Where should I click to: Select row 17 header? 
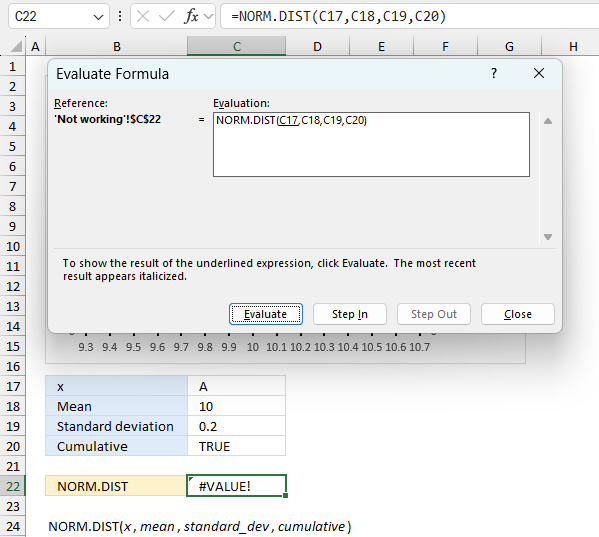[13, 386]
